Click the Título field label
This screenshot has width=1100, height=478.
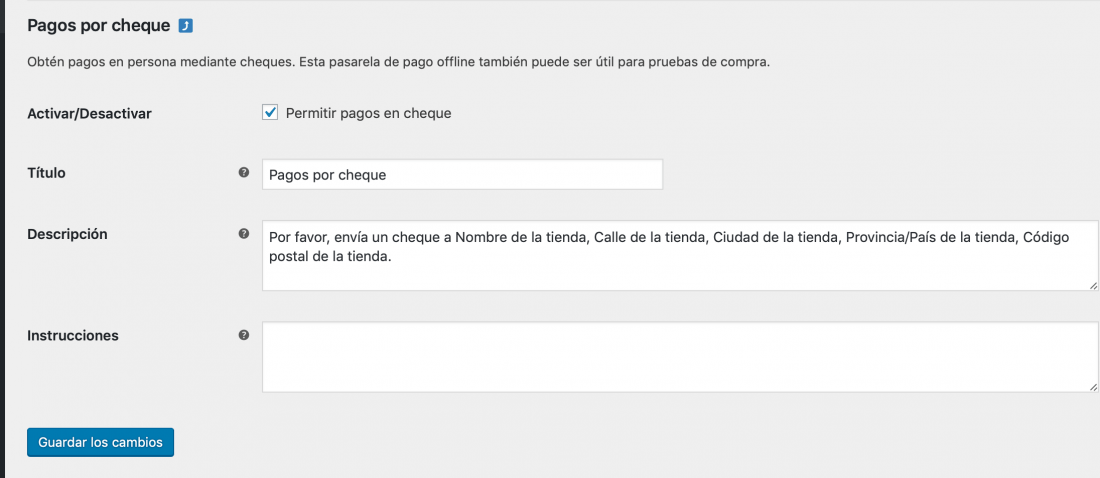tap(46, 172)
